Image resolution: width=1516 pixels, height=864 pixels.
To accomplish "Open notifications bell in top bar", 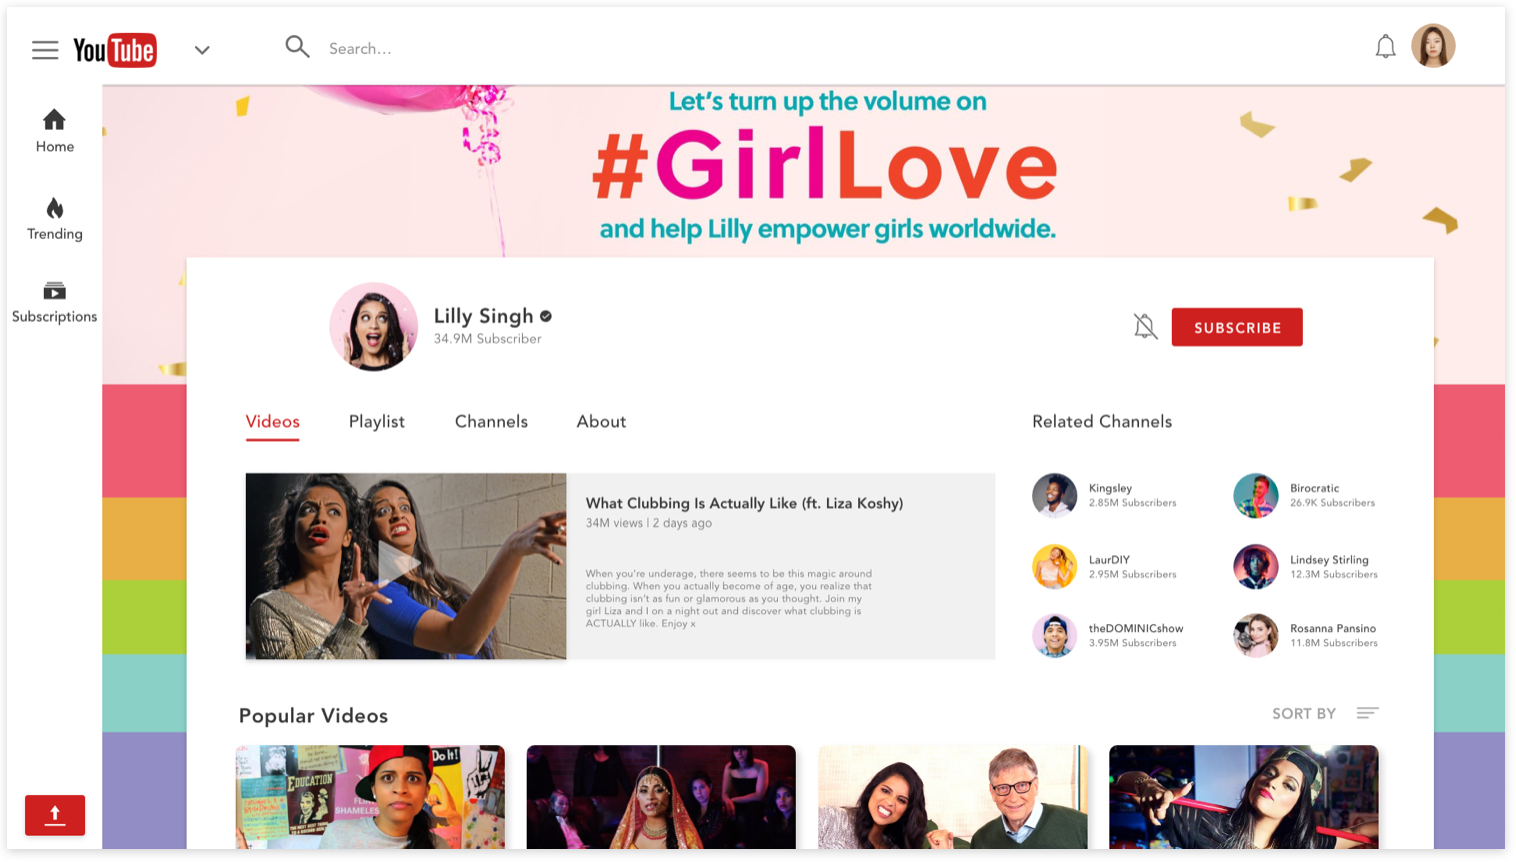I will point(1385,46).
